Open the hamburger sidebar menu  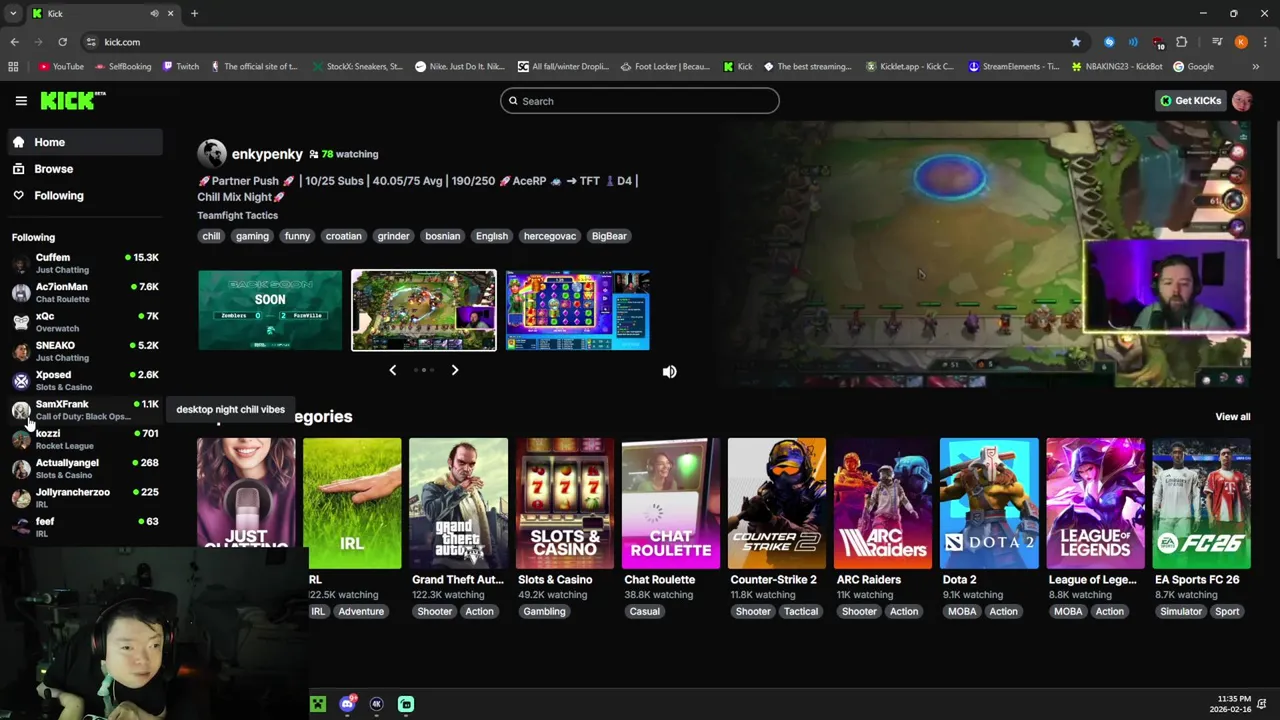[21, 101]
